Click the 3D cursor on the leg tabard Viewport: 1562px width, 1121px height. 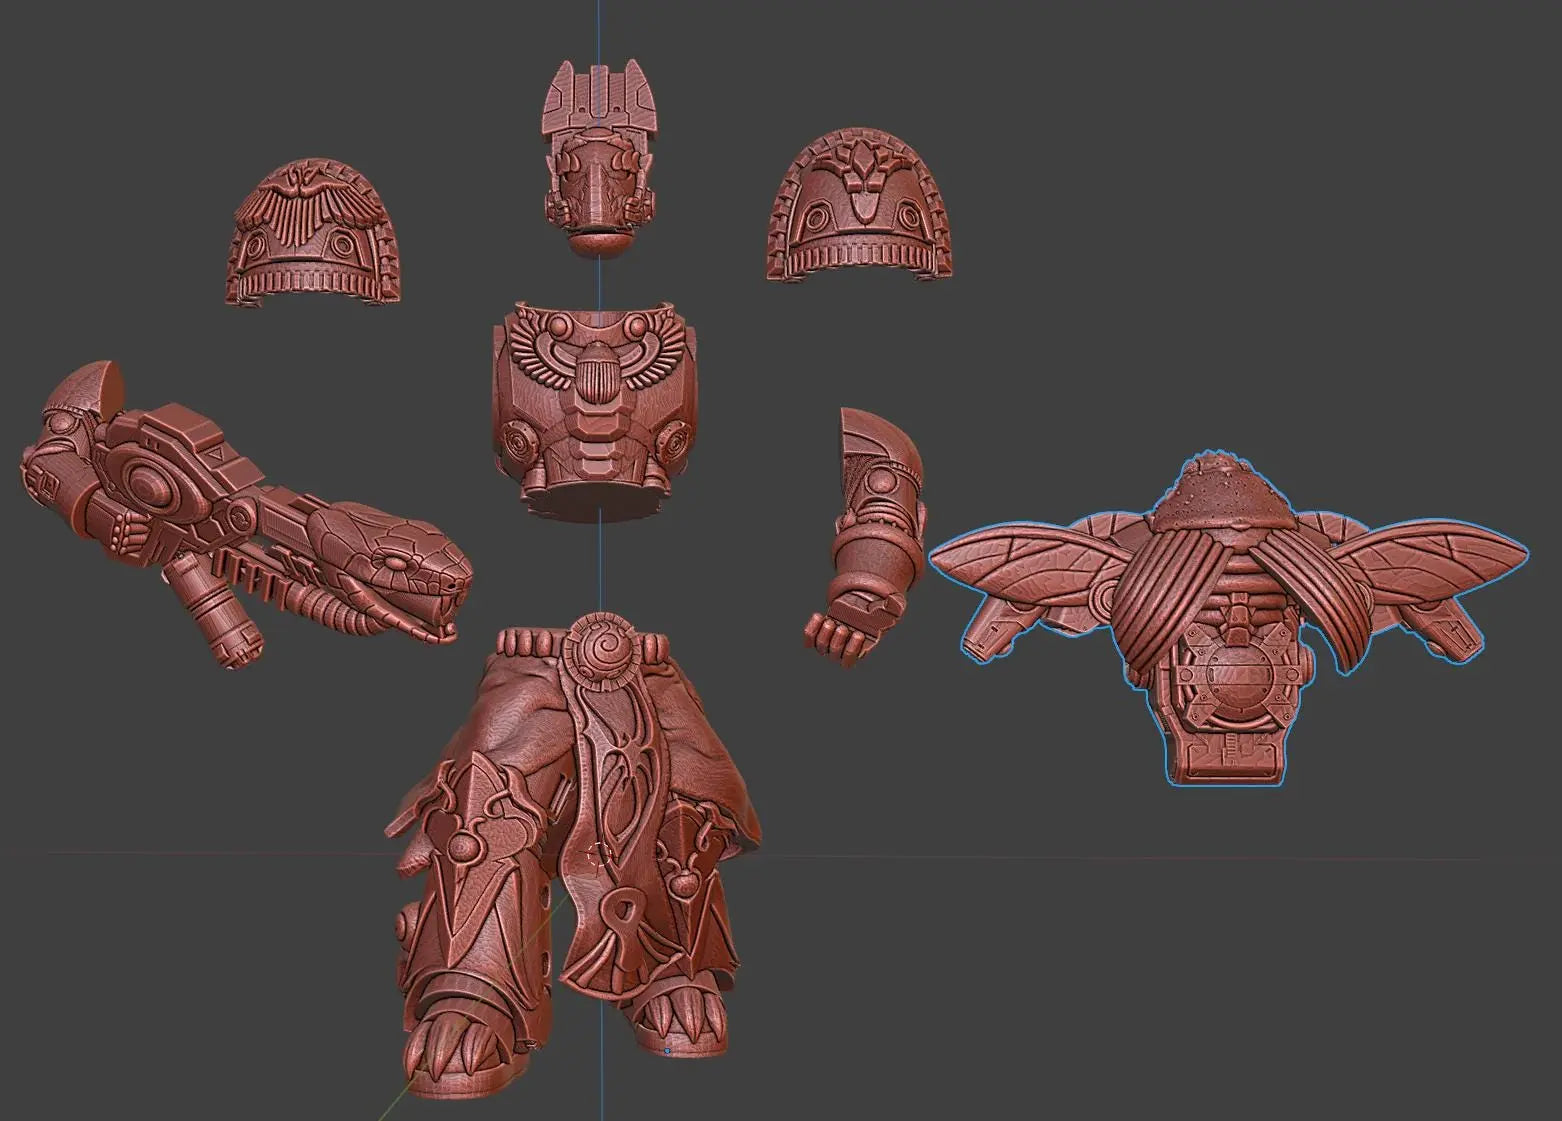598,855
